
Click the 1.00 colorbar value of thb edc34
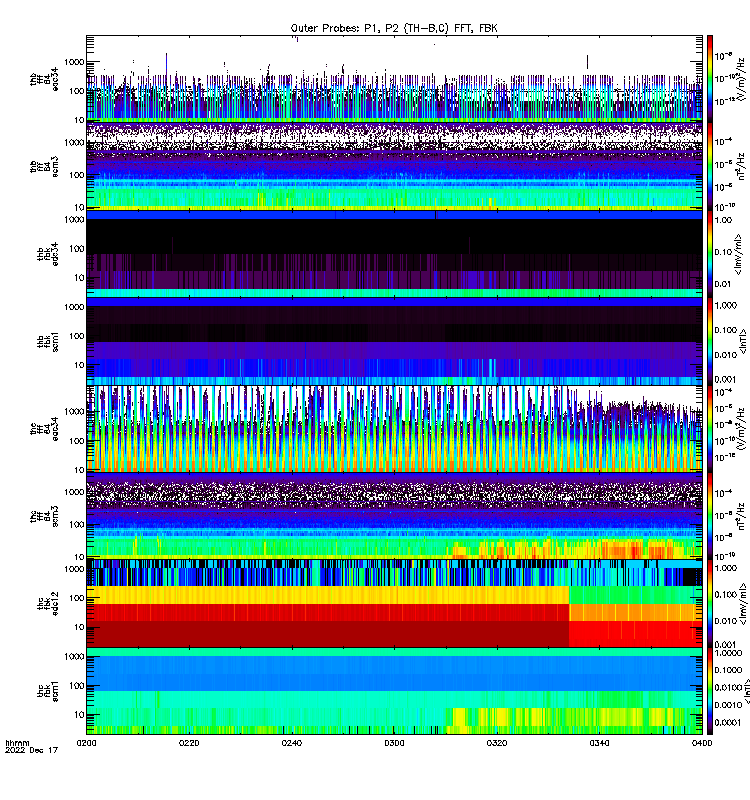pos(723,220)
